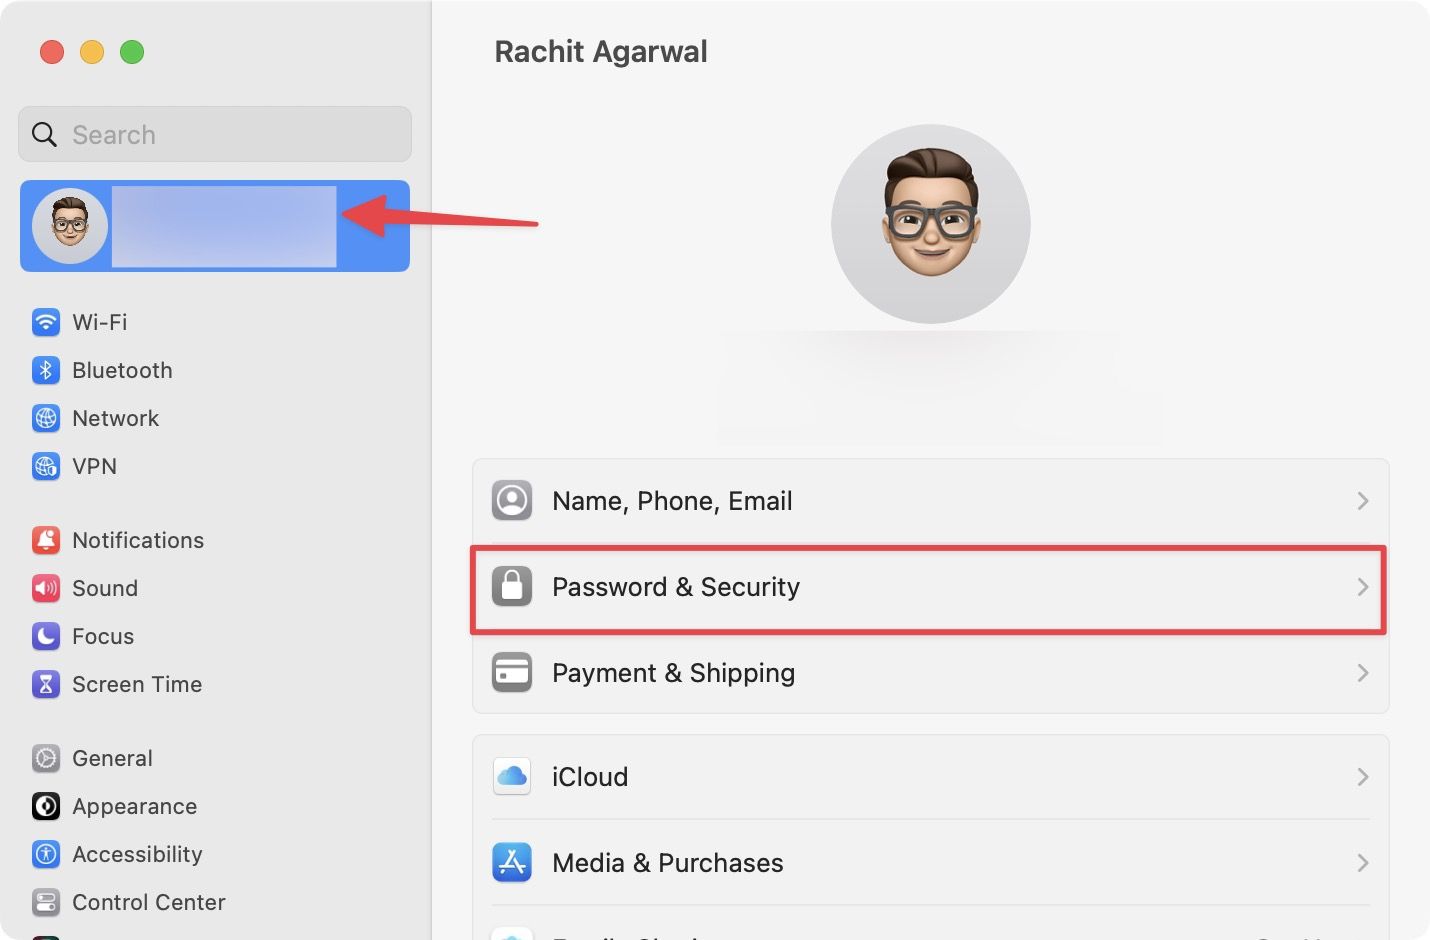This screenshot has width=1430, height=940.
Task: Go to Appearance settings
Action: tap(134, 806)
